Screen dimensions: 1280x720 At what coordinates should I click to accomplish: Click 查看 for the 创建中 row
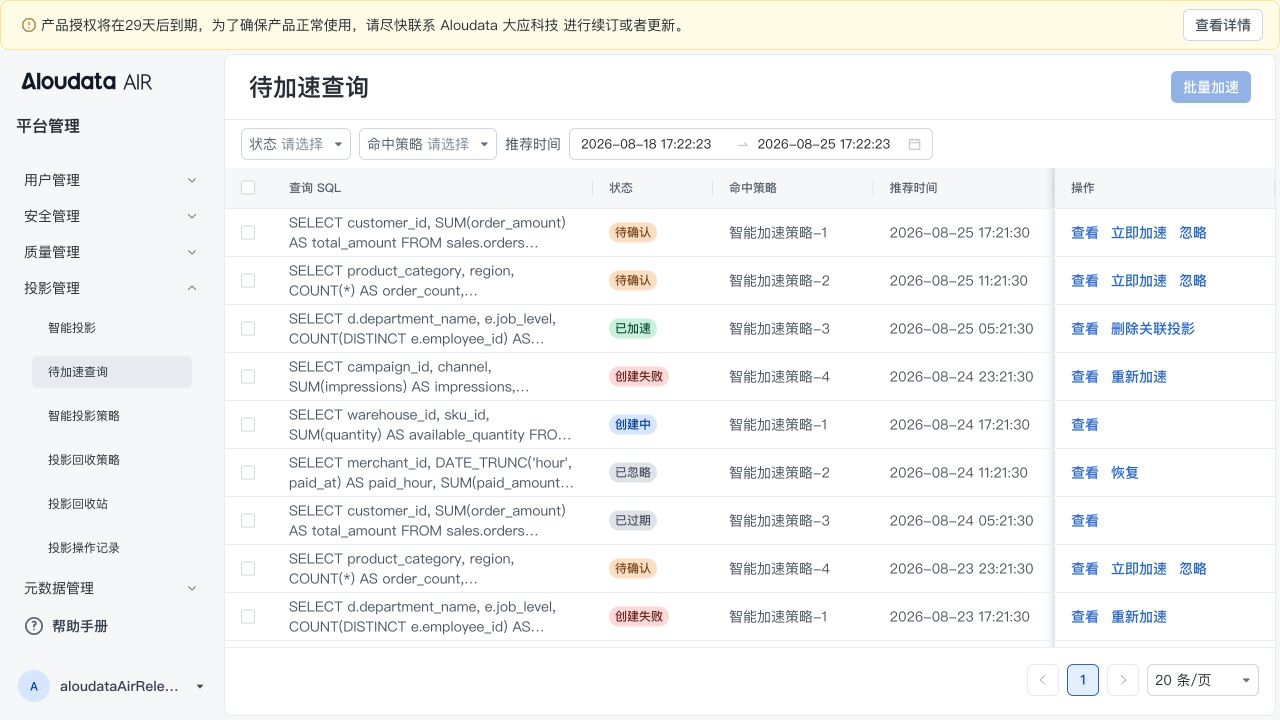coord(1085,424)
